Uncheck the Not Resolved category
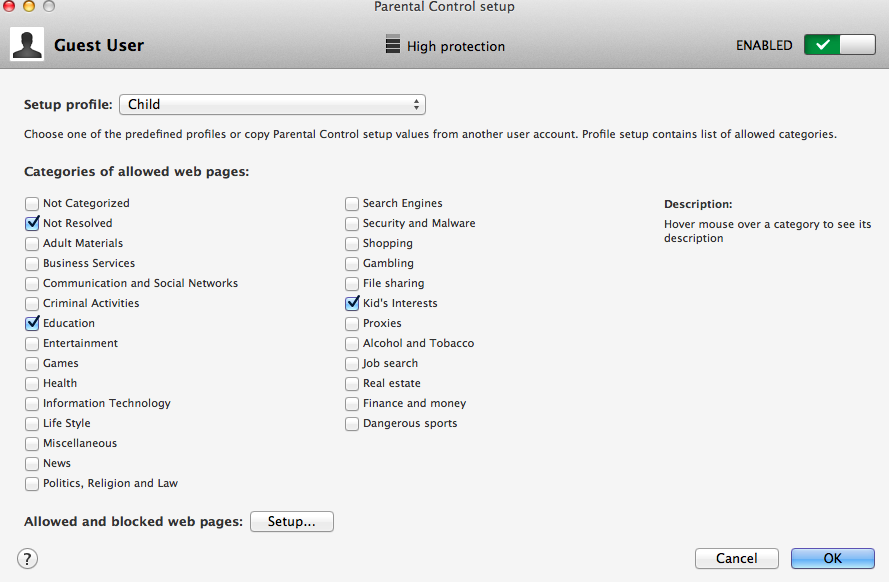This screenshot has height=582, width=889. 32,223
